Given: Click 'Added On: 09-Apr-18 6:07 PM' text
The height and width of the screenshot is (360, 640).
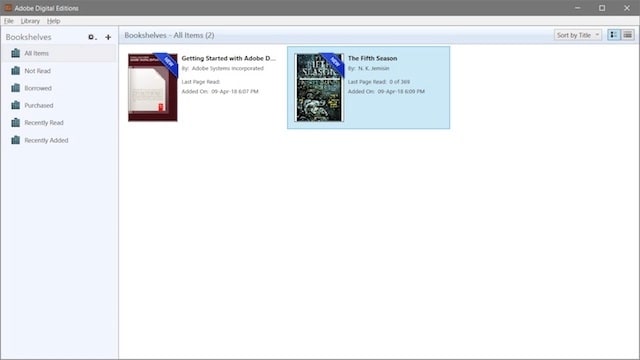Looking at the screenshot, I should [x=220, y=91].
